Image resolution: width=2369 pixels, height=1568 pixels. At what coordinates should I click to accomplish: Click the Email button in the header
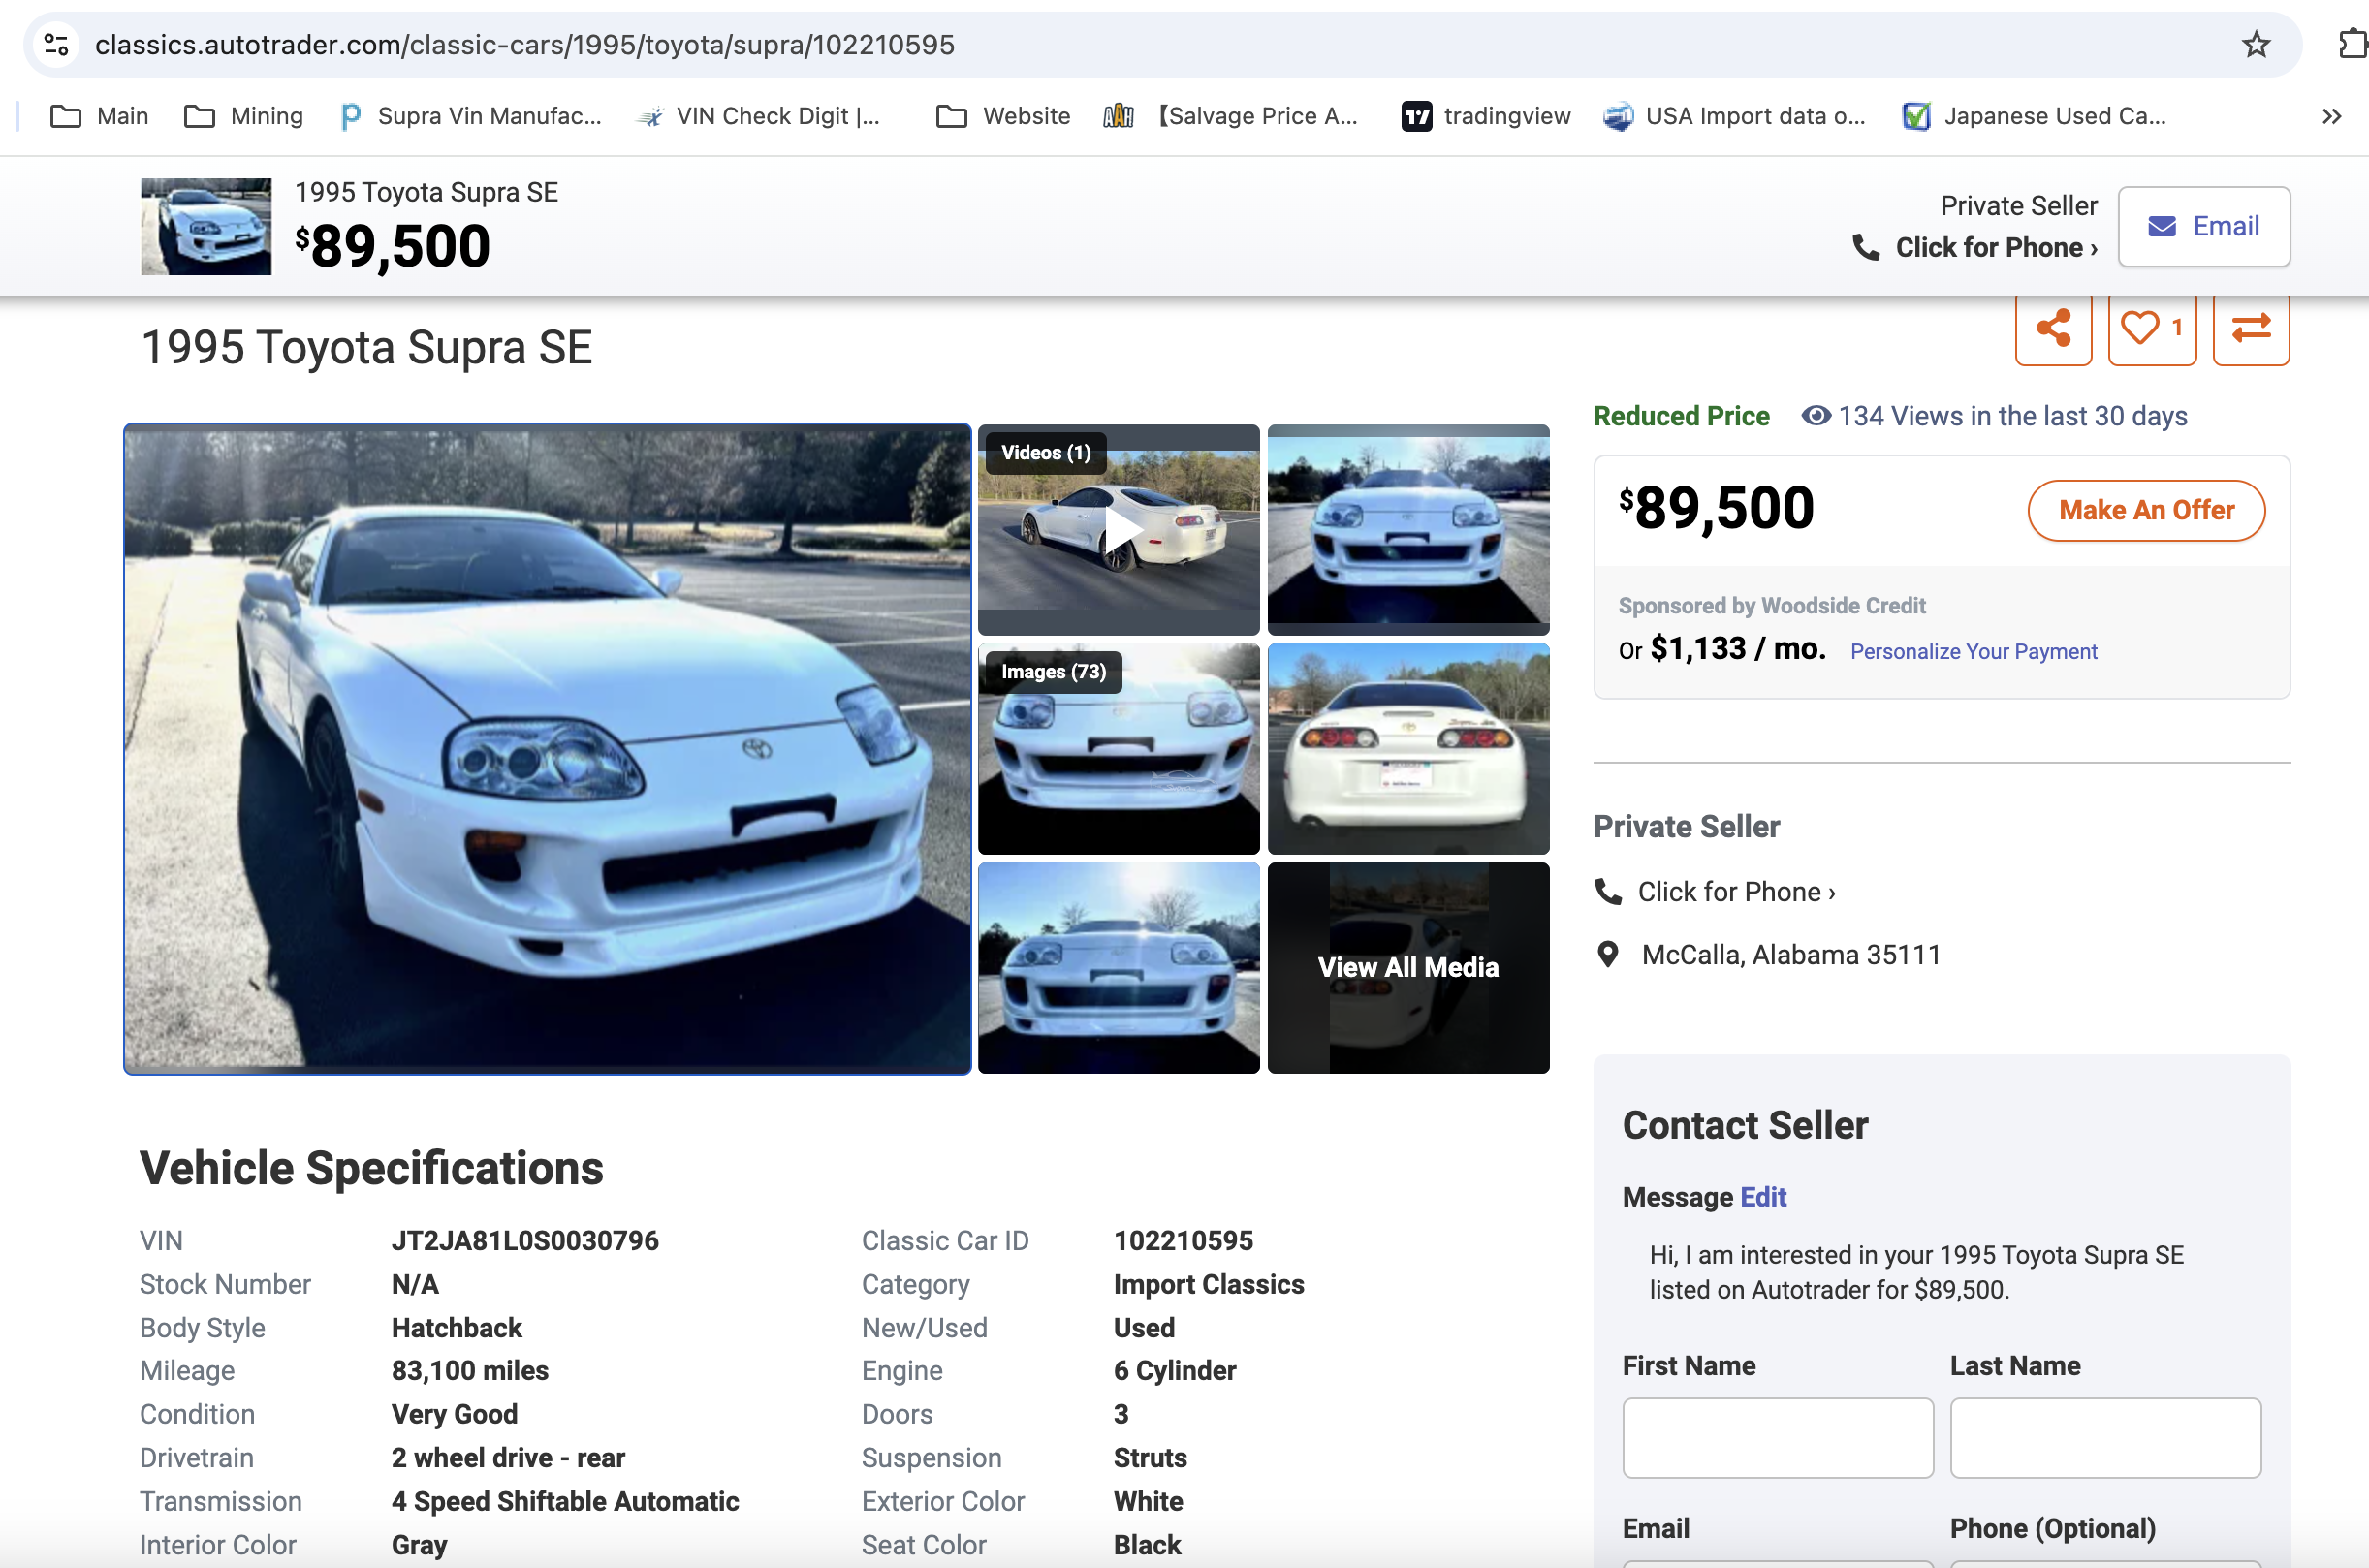[x=2203, y=226]
